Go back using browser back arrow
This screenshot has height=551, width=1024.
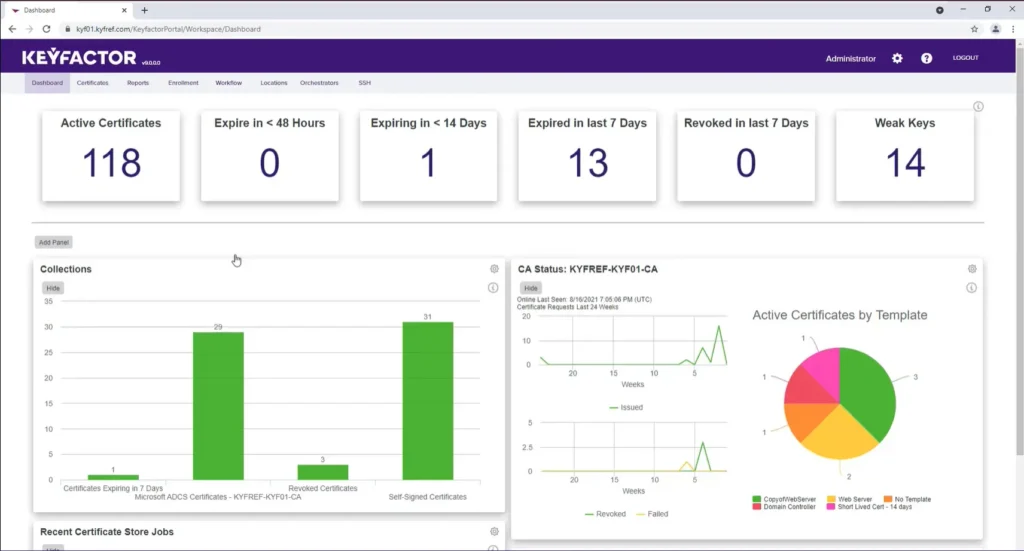pos(12,29)
